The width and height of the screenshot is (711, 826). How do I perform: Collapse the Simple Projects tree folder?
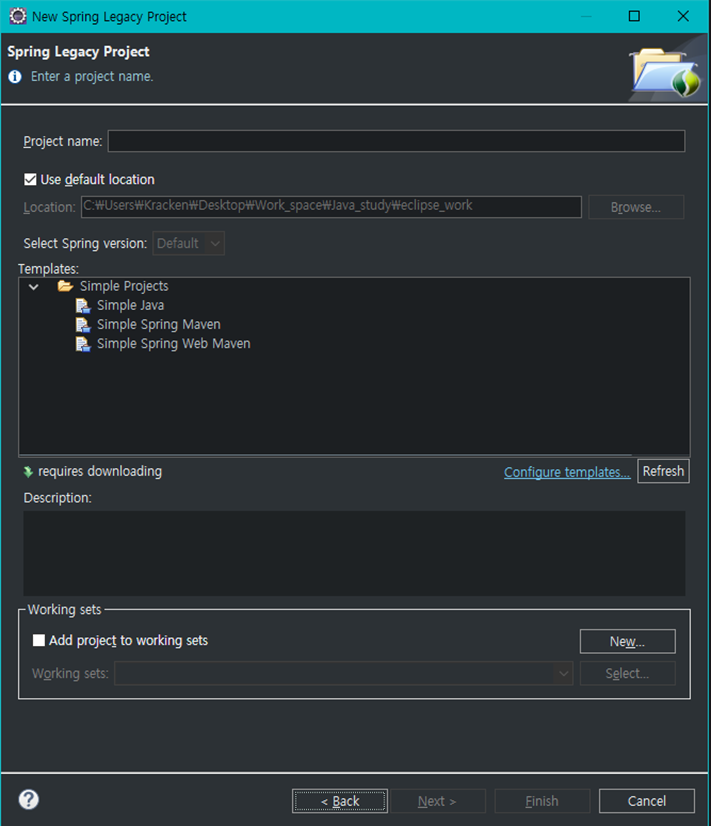[34, 287]
